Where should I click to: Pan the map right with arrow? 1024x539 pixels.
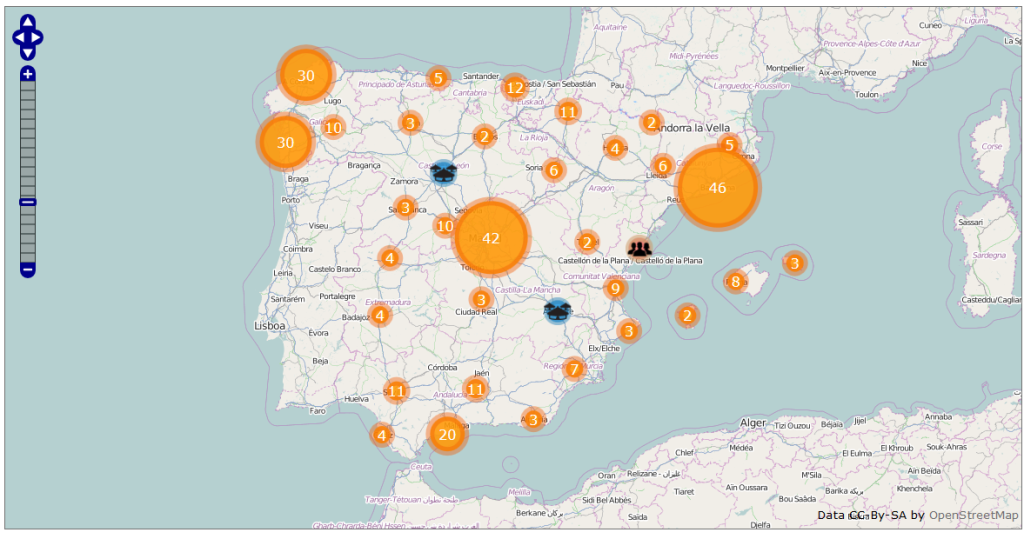pyautogui.click(x=37, y=37)
